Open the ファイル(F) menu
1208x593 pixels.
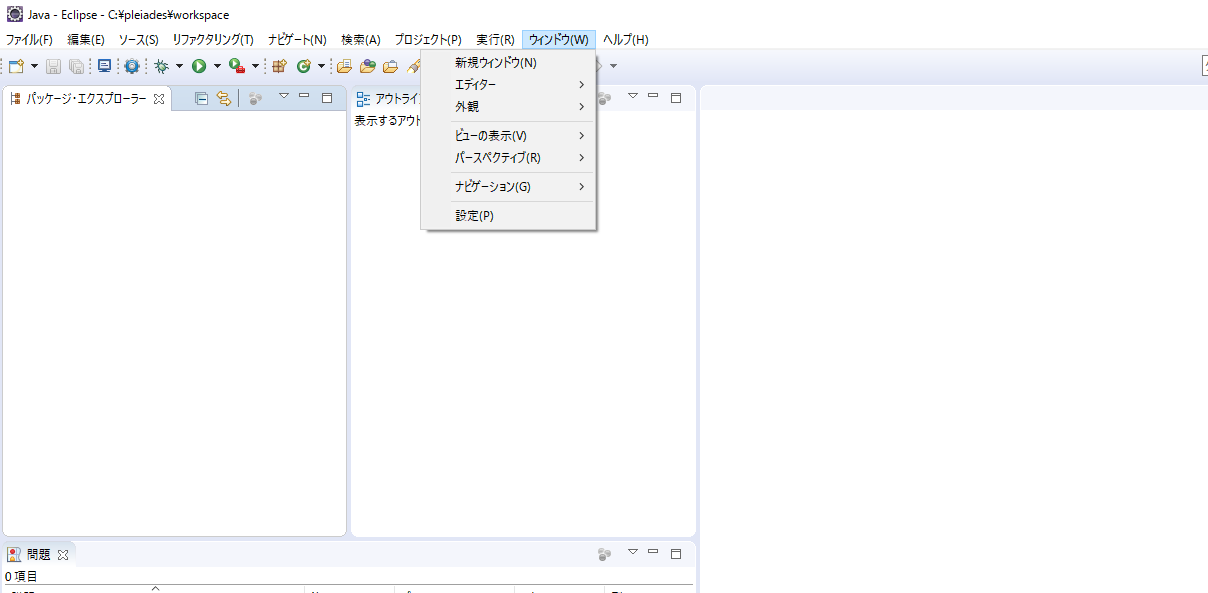29,40
